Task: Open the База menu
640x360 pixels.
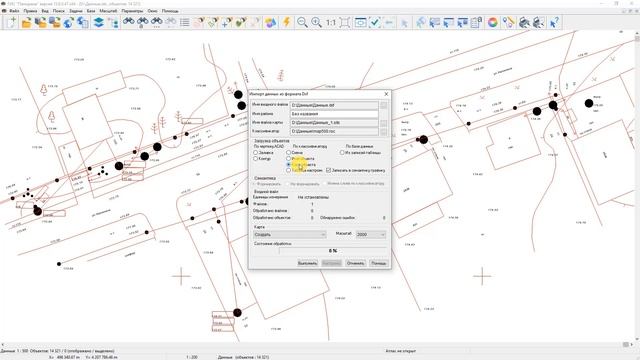Action: click(91, 11)
